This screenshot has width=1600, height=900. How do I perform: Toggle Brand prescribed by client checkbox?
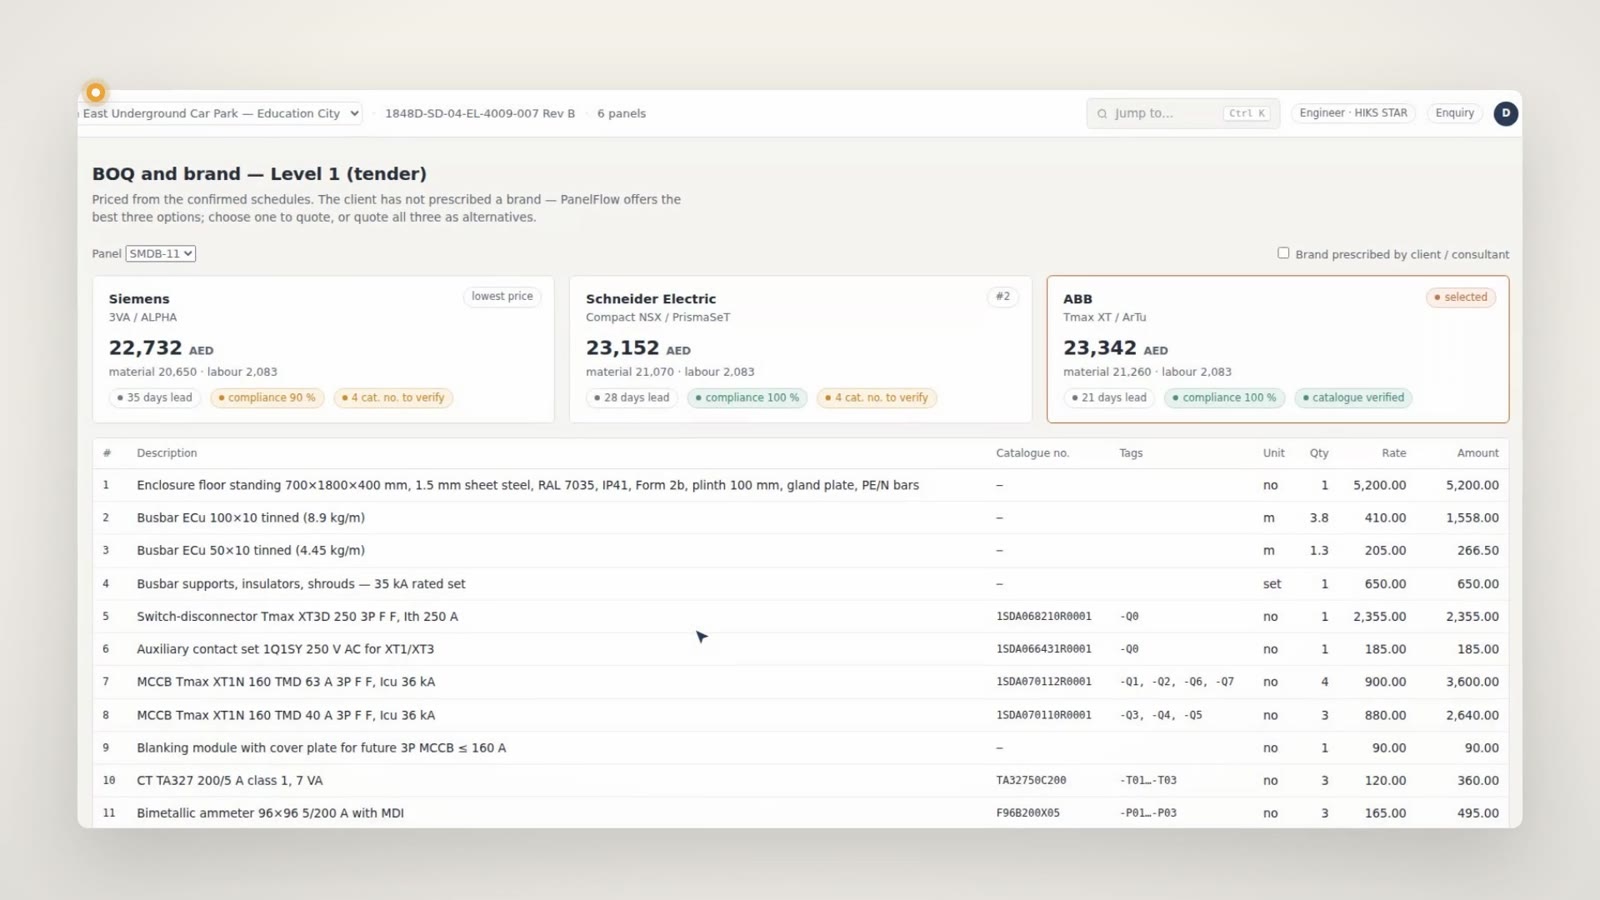1283,254
